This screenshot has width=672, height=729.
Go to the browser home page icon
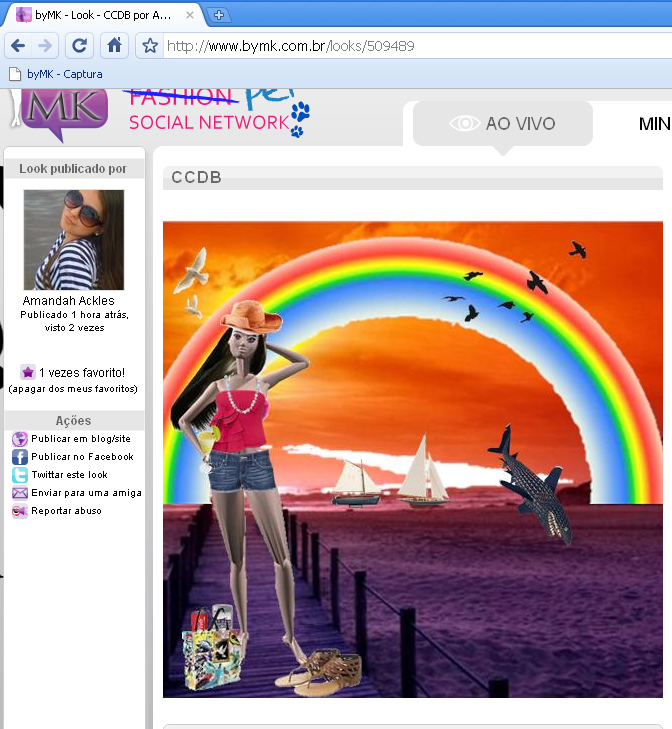(x=116, y=46)
